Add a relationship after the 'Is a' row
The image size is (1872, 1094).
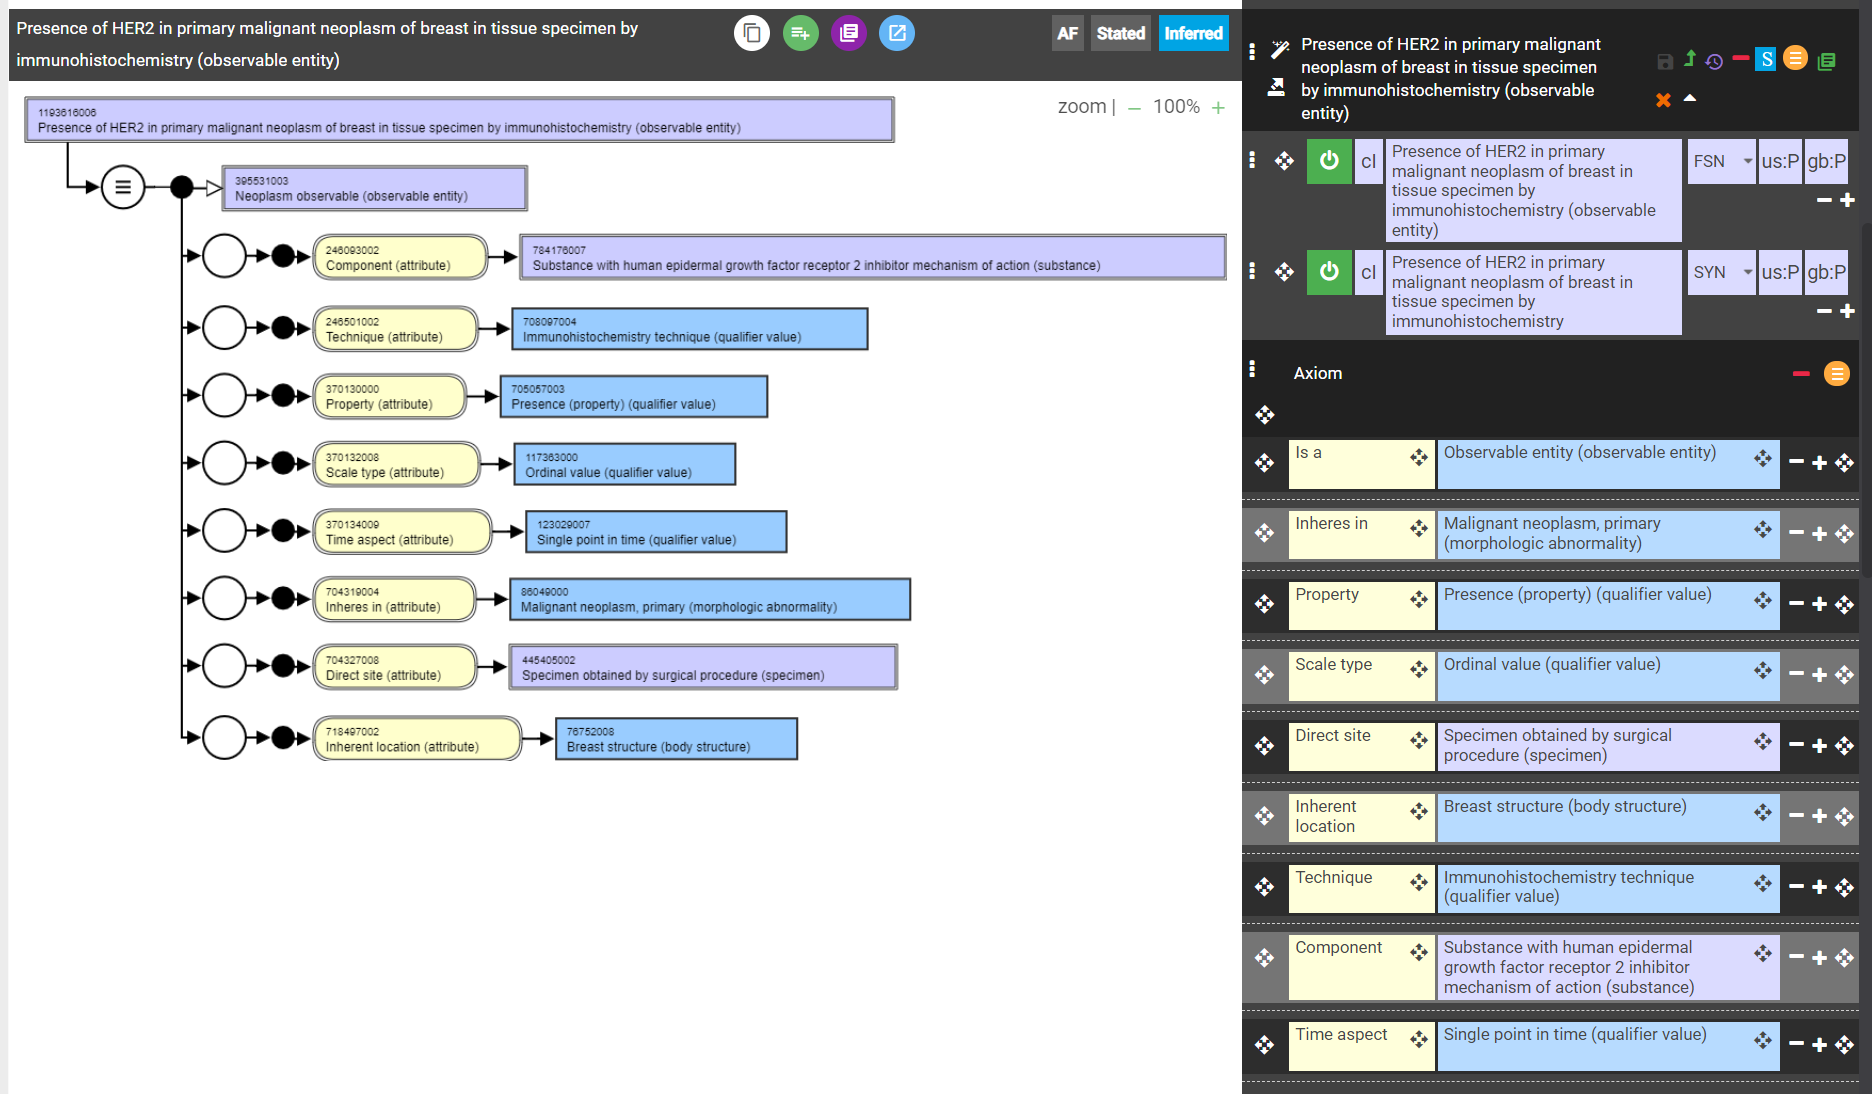coord(1819,462)
